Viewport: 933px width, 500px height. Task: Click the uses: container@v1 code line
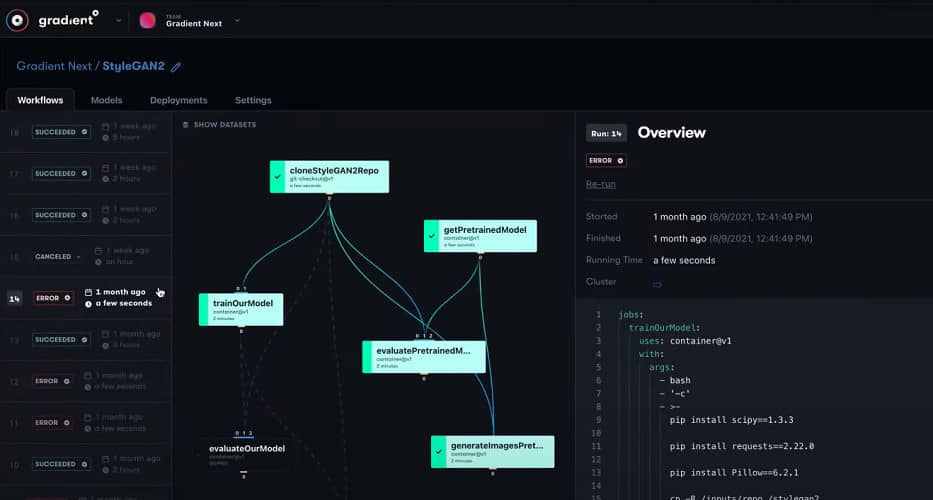(685, 341)
